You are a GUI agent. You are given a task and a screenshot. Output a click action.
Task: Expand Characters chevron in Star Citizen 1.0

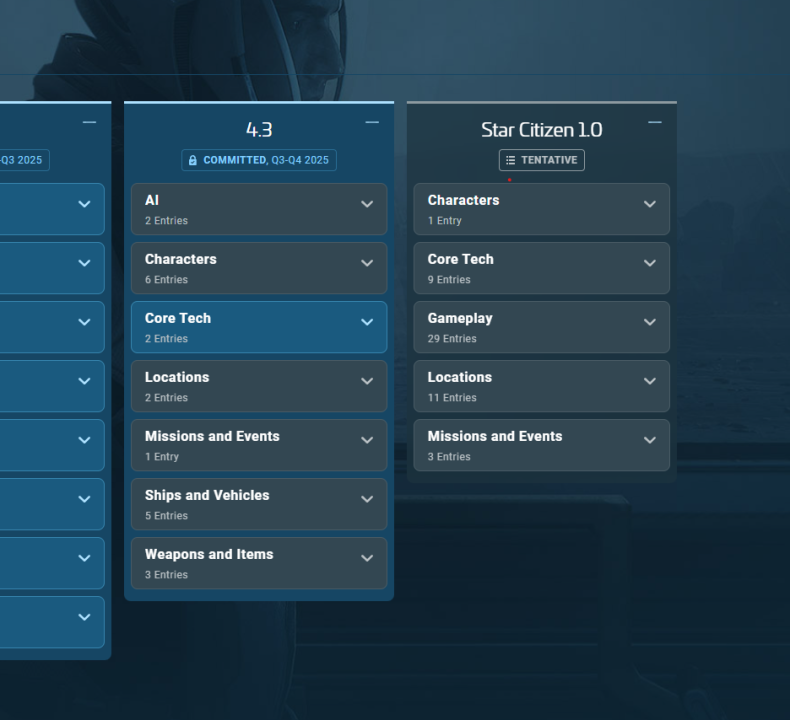[x=650, y=204]
